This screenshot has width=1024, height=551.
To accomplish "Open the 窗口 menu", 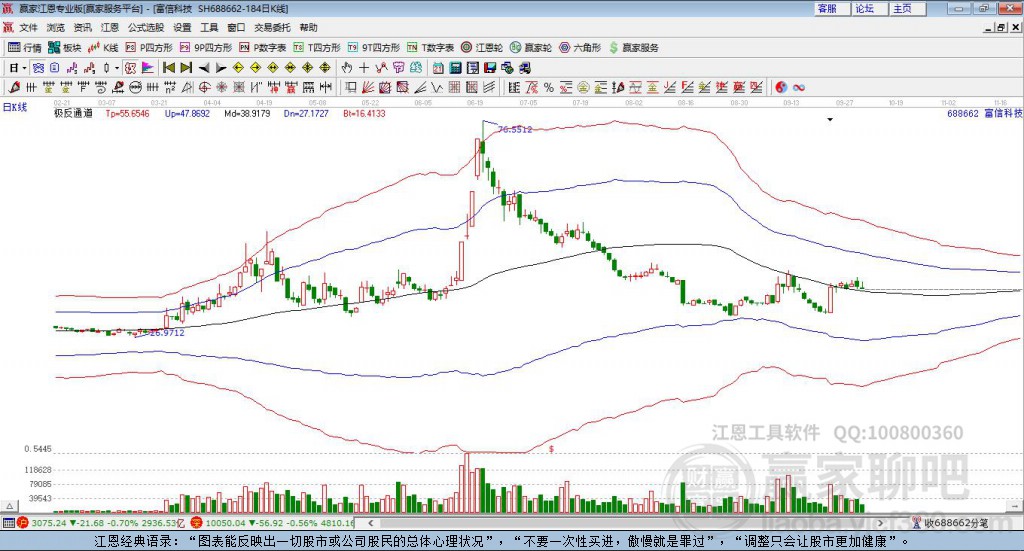I will 236,27.
